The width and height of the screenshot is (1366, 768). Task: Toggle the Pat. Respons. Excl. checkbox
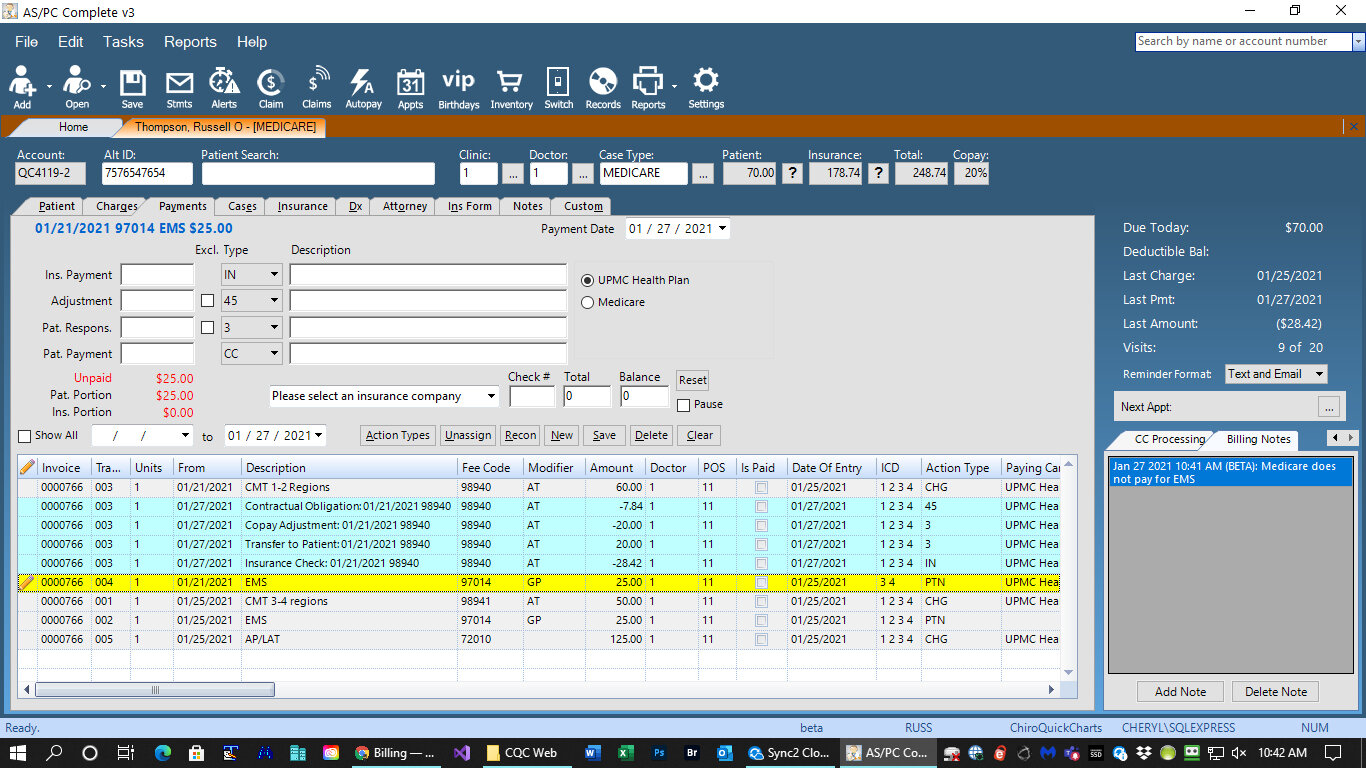click(x=207, y=327)
